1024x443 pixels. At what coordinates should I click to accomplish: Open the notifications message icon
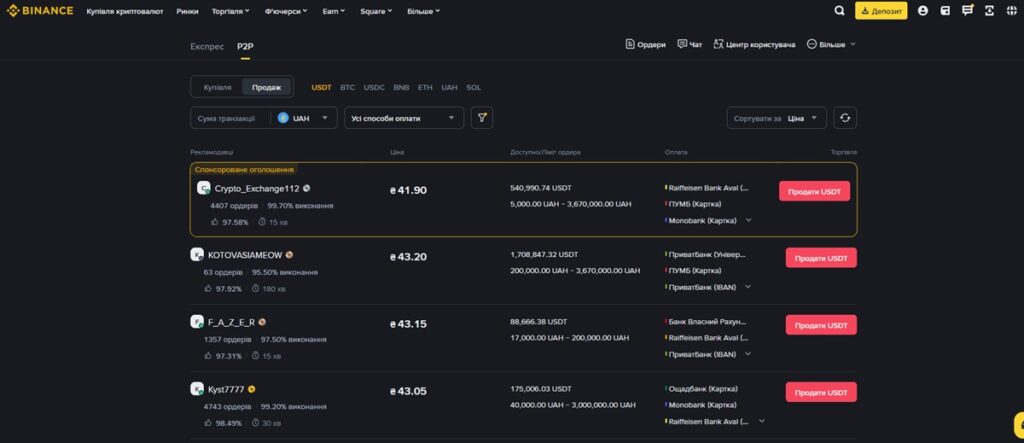click(967, 10)
